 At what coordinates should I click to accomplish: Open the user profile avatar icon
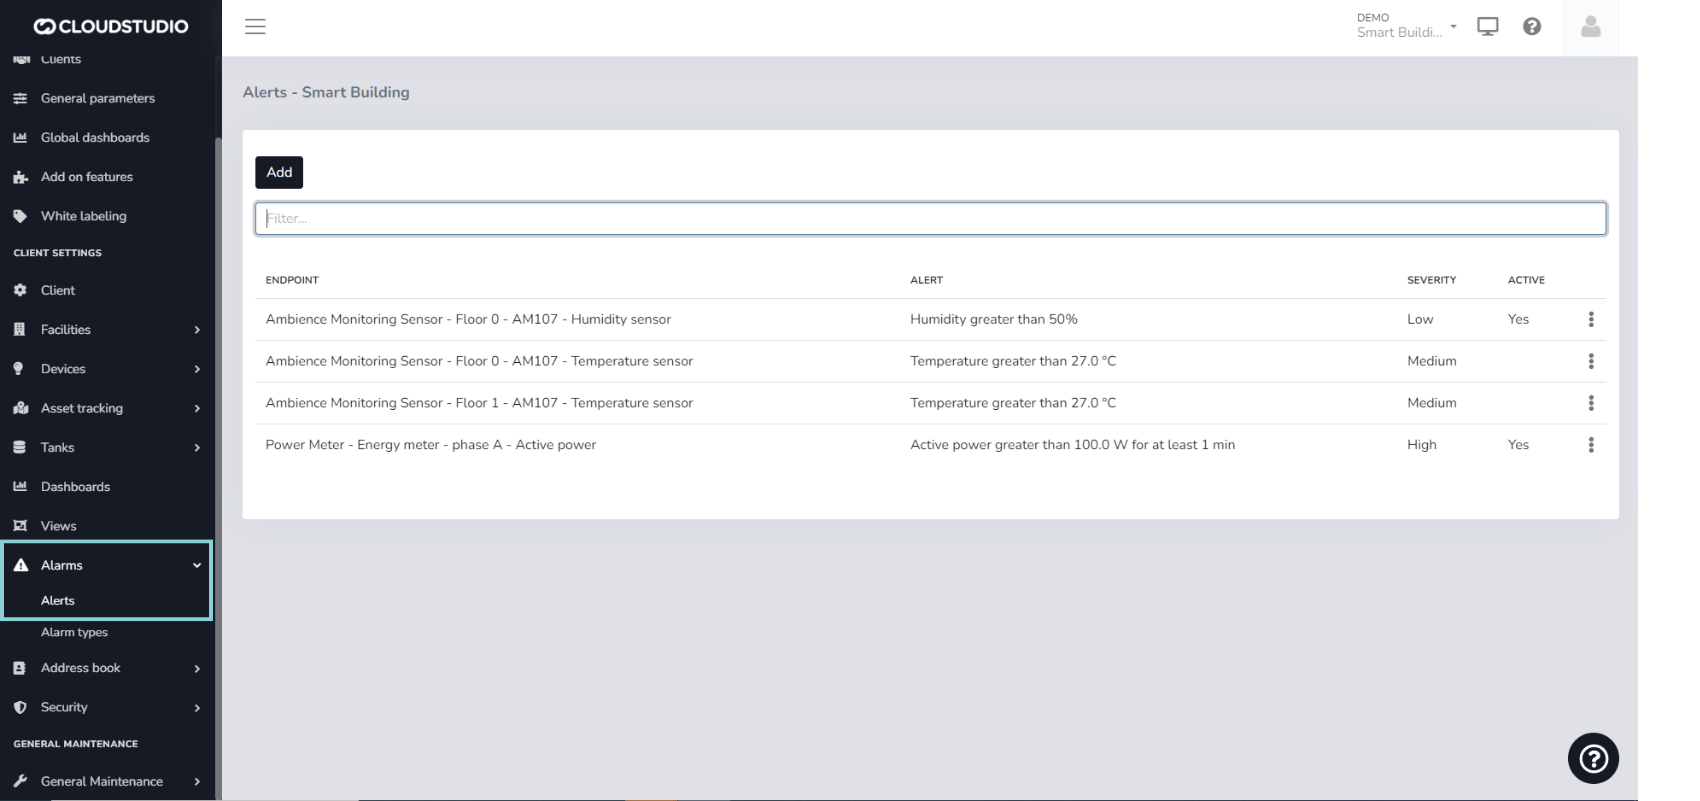tap(1590, 27)
